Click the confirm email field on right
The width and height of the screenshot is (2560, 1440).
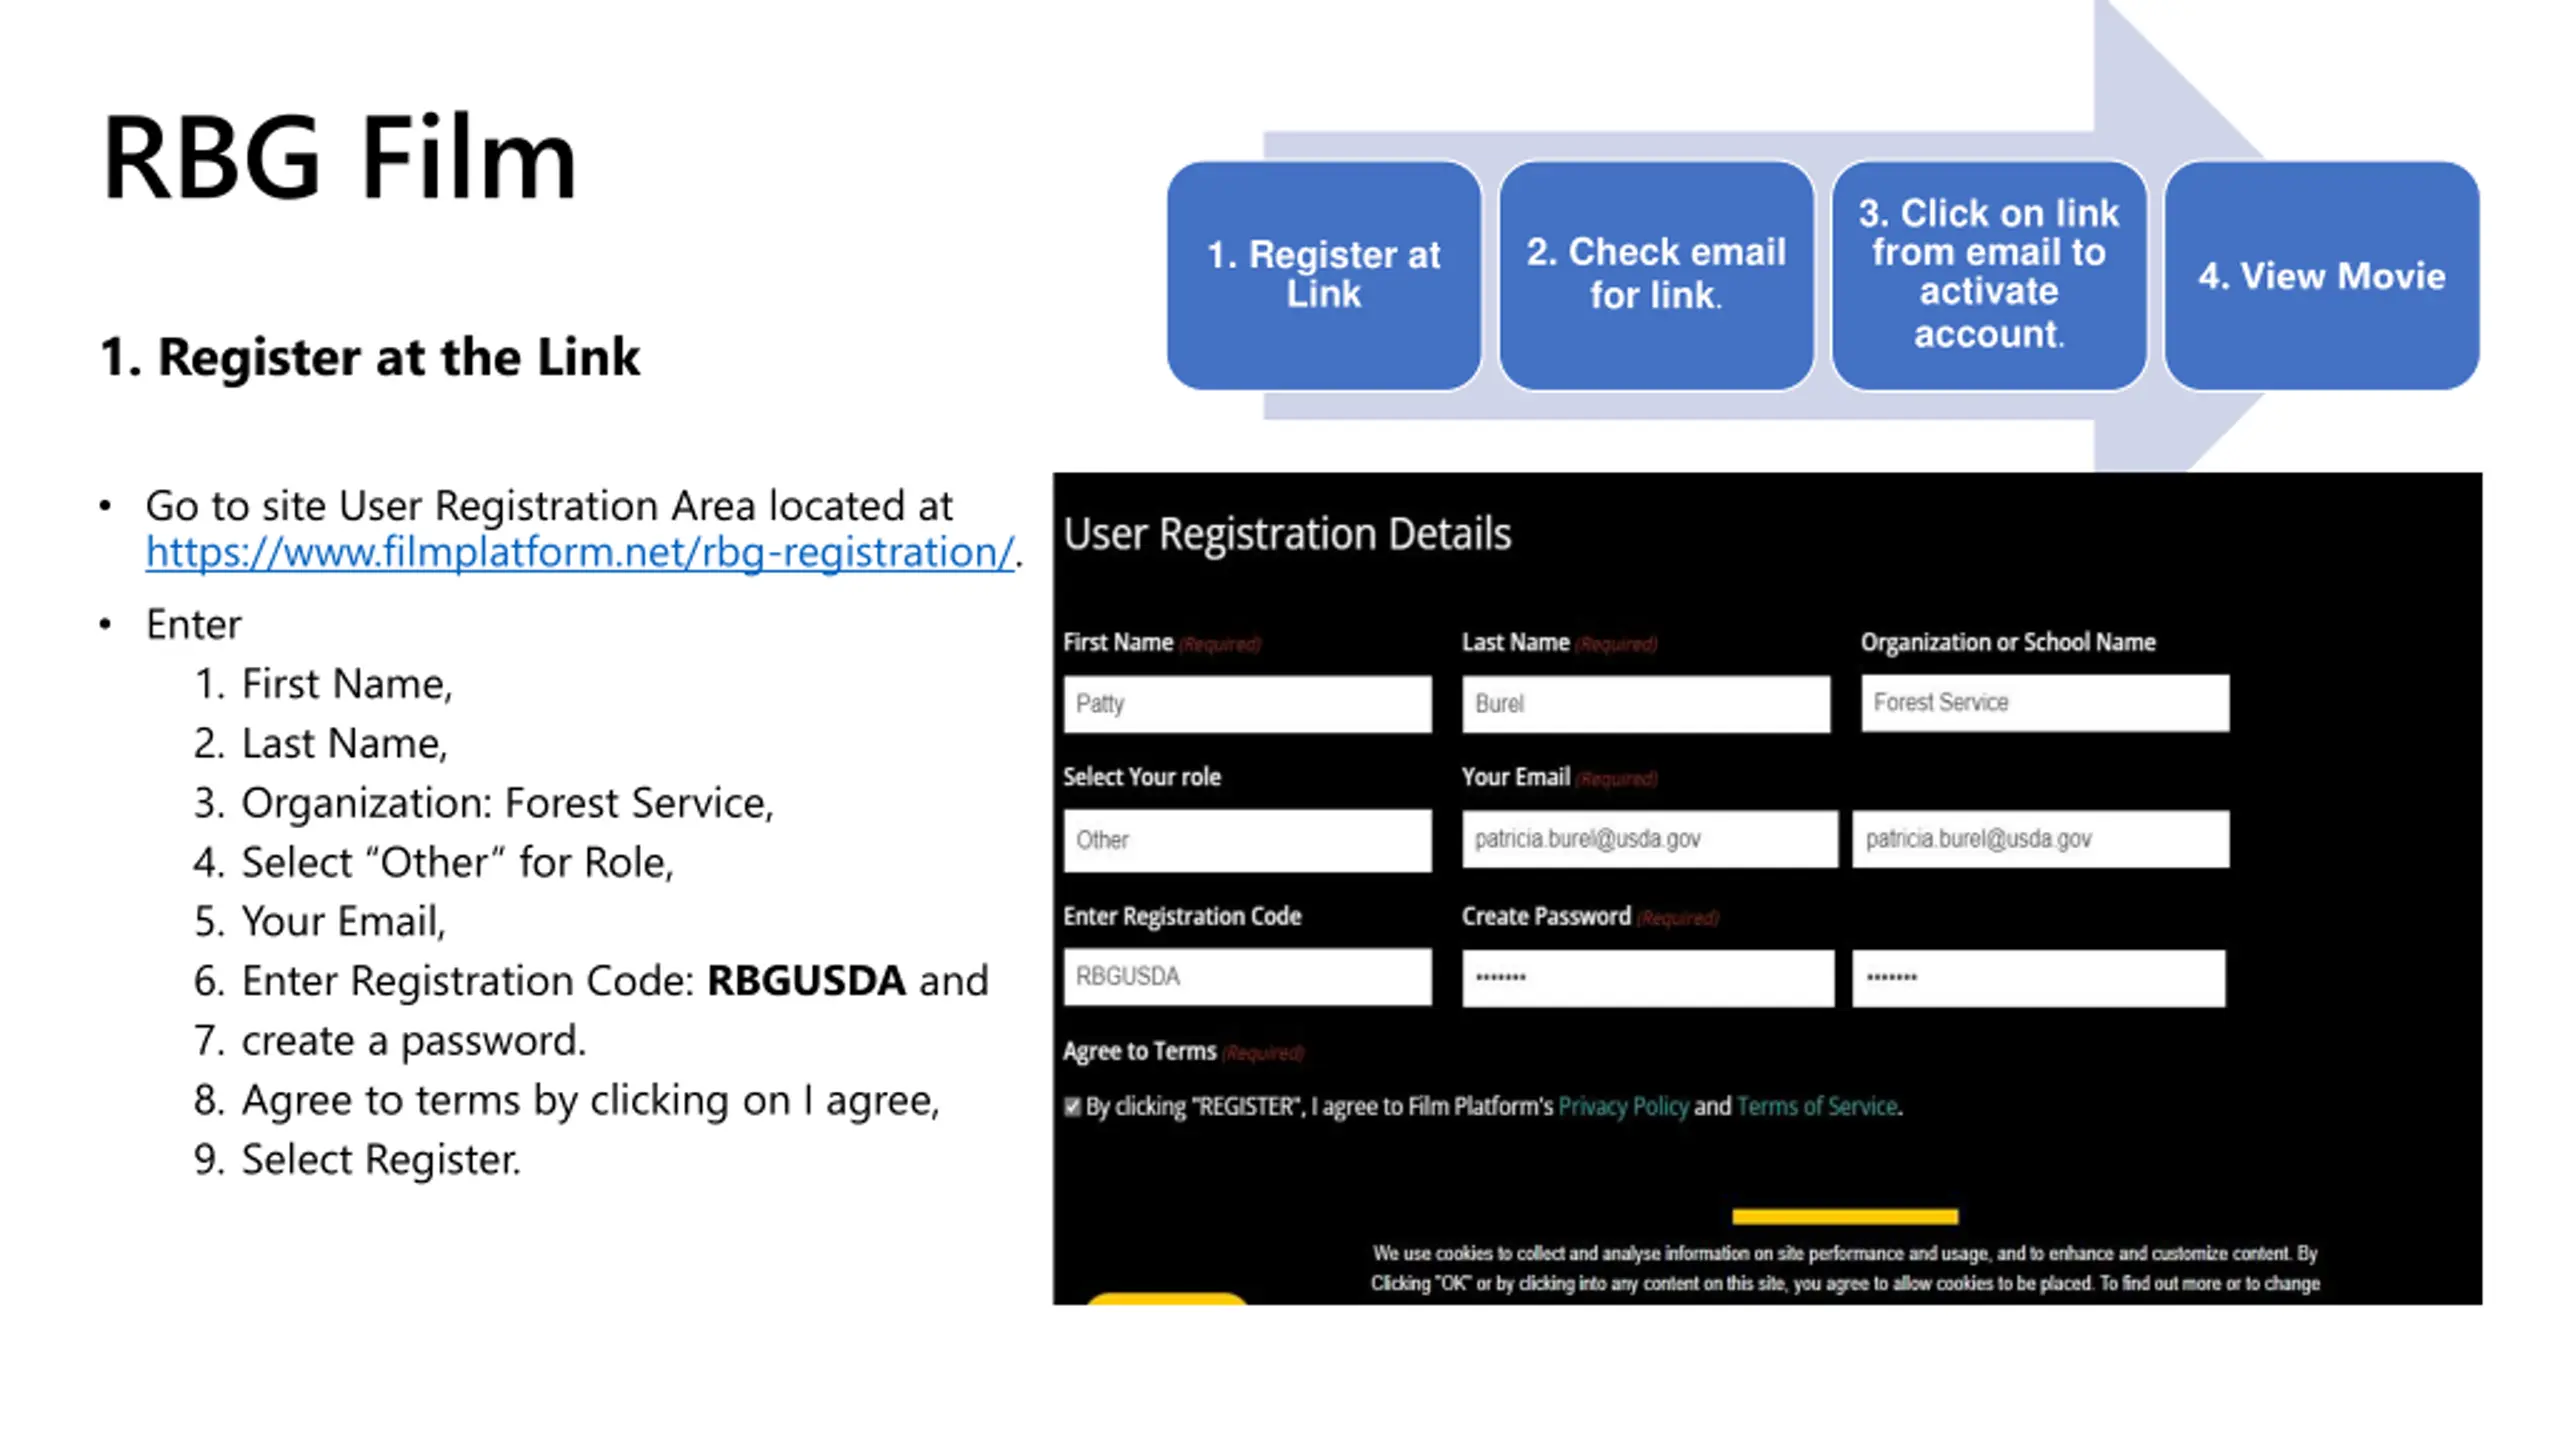coord(2040,839)
